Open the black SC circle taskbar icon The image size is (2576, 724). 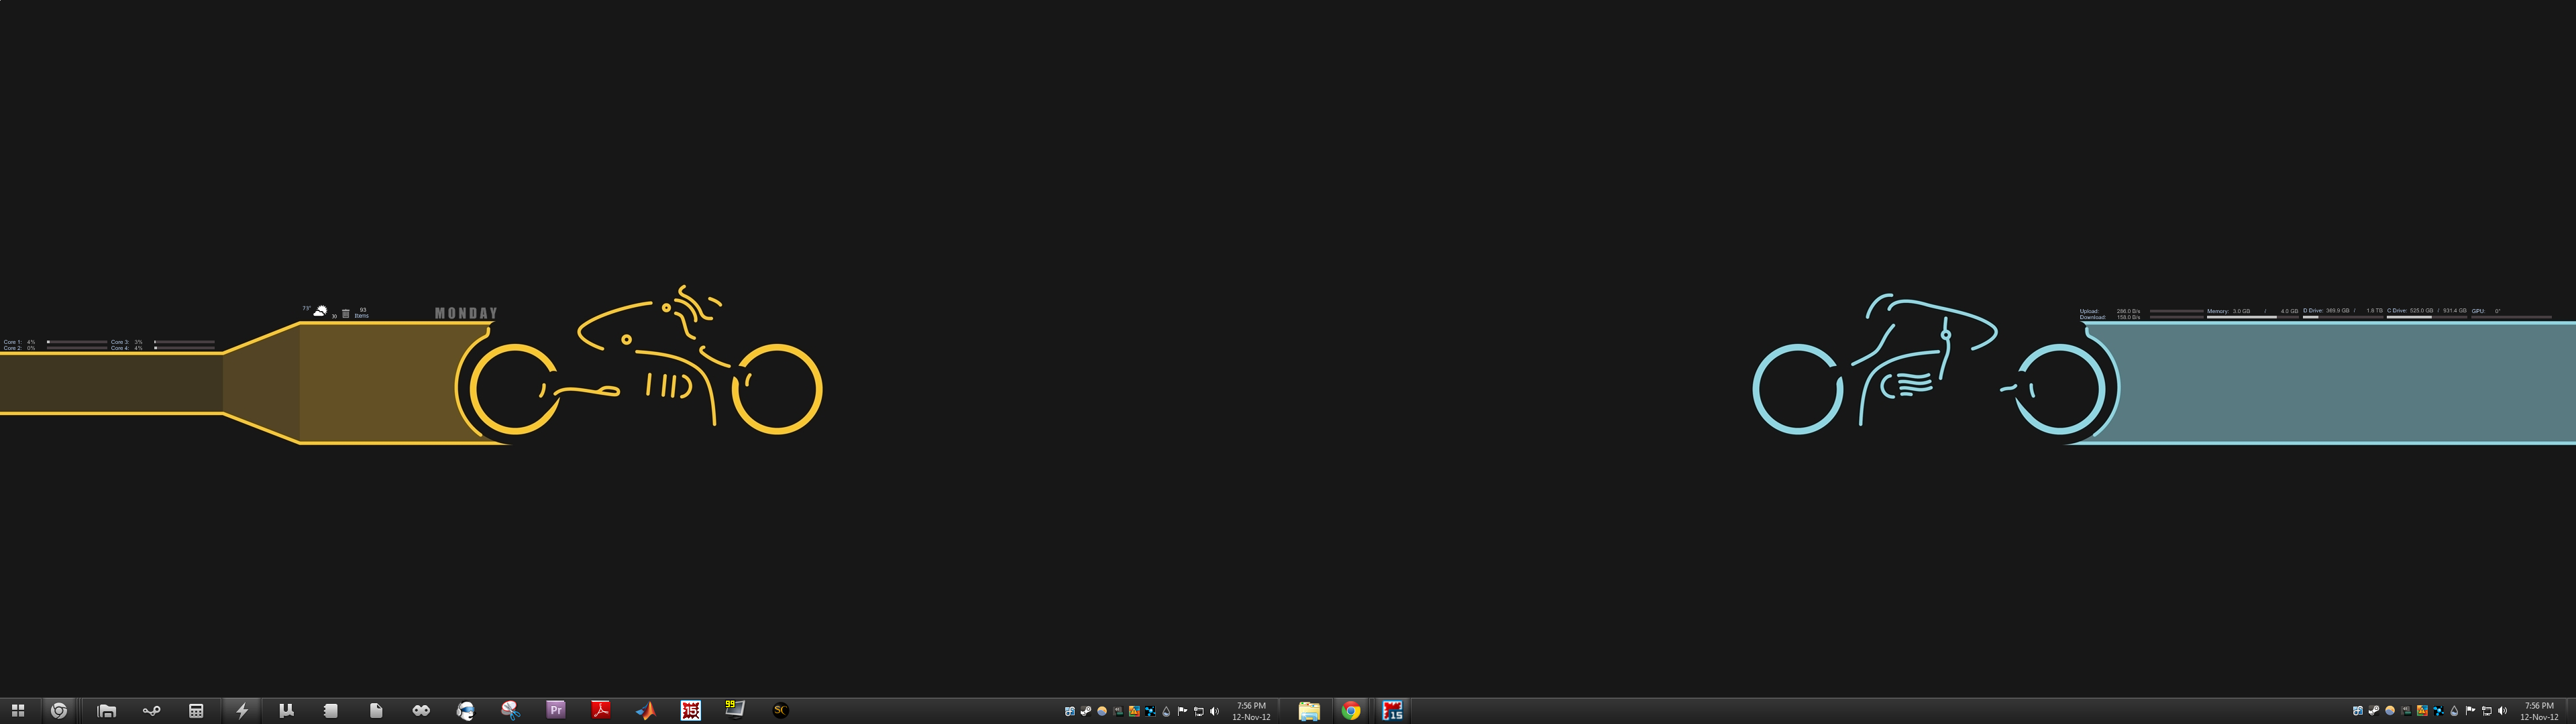(x=781, y=710)
